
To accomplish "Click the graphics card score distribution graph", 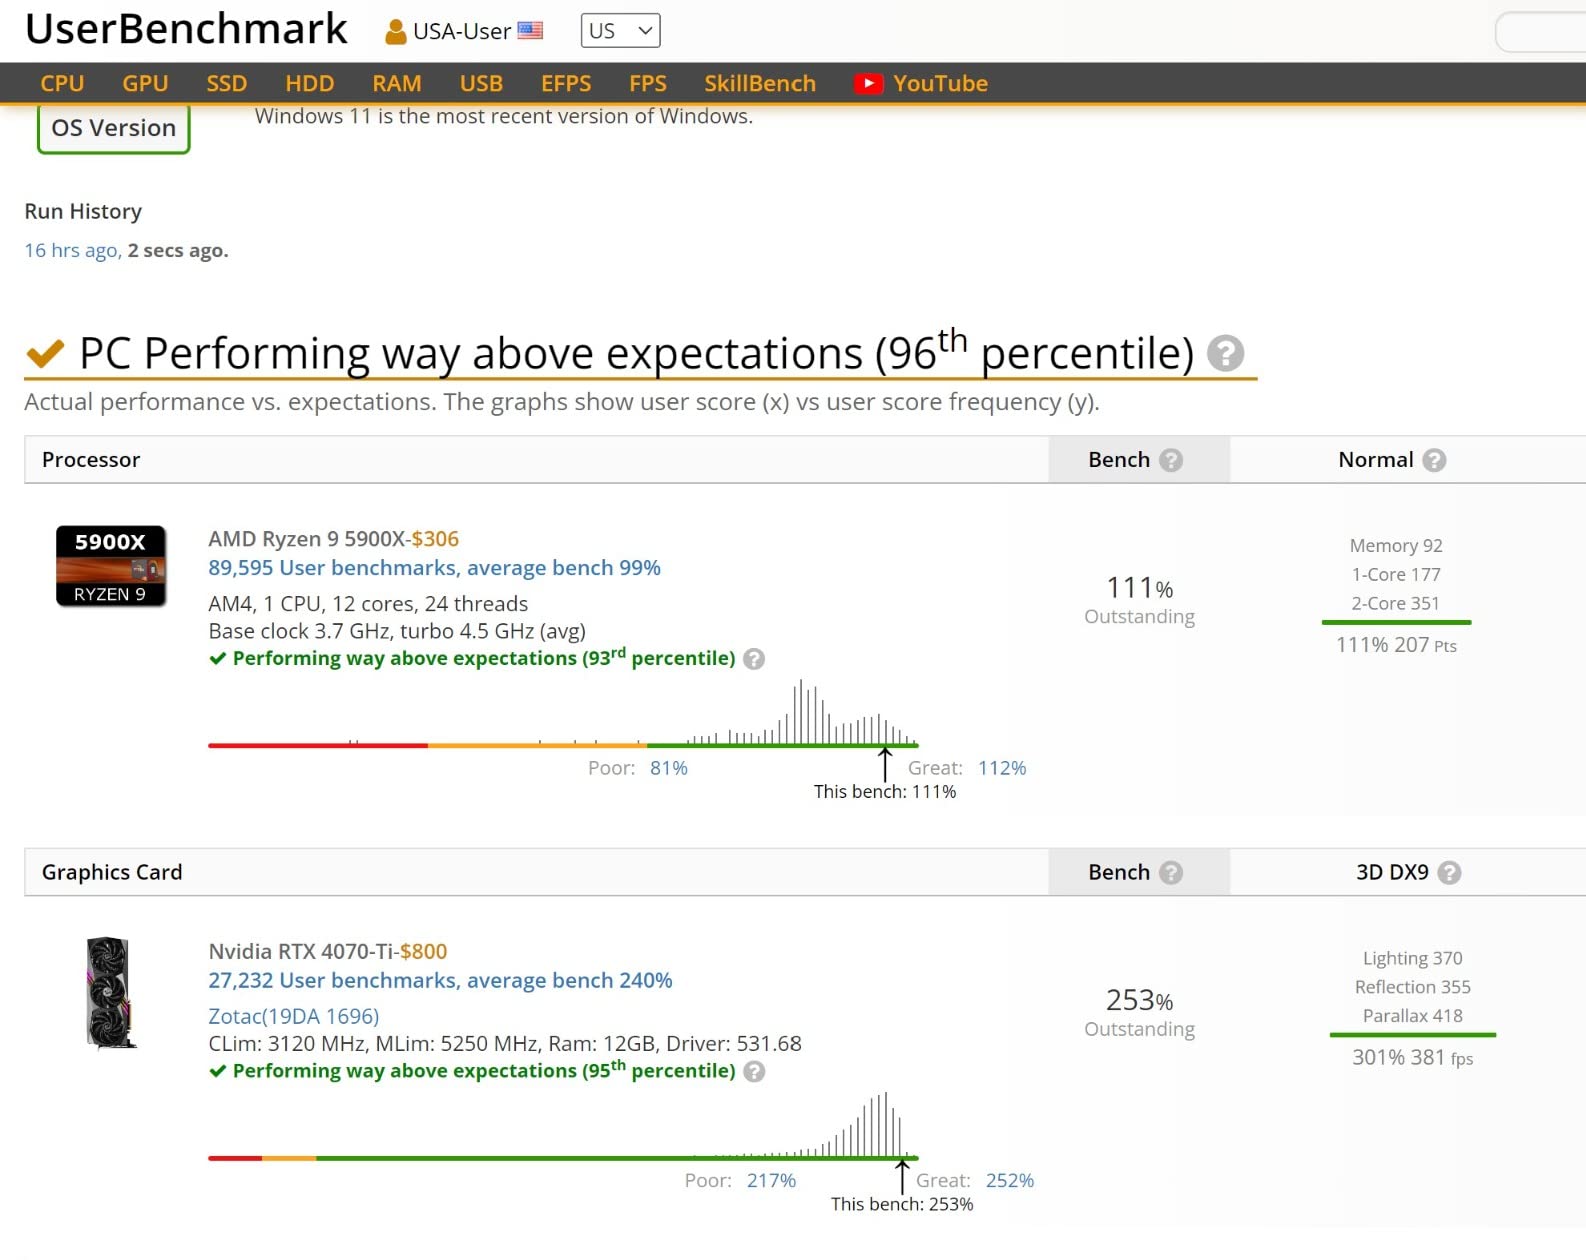I will [x=563, y=1126].
